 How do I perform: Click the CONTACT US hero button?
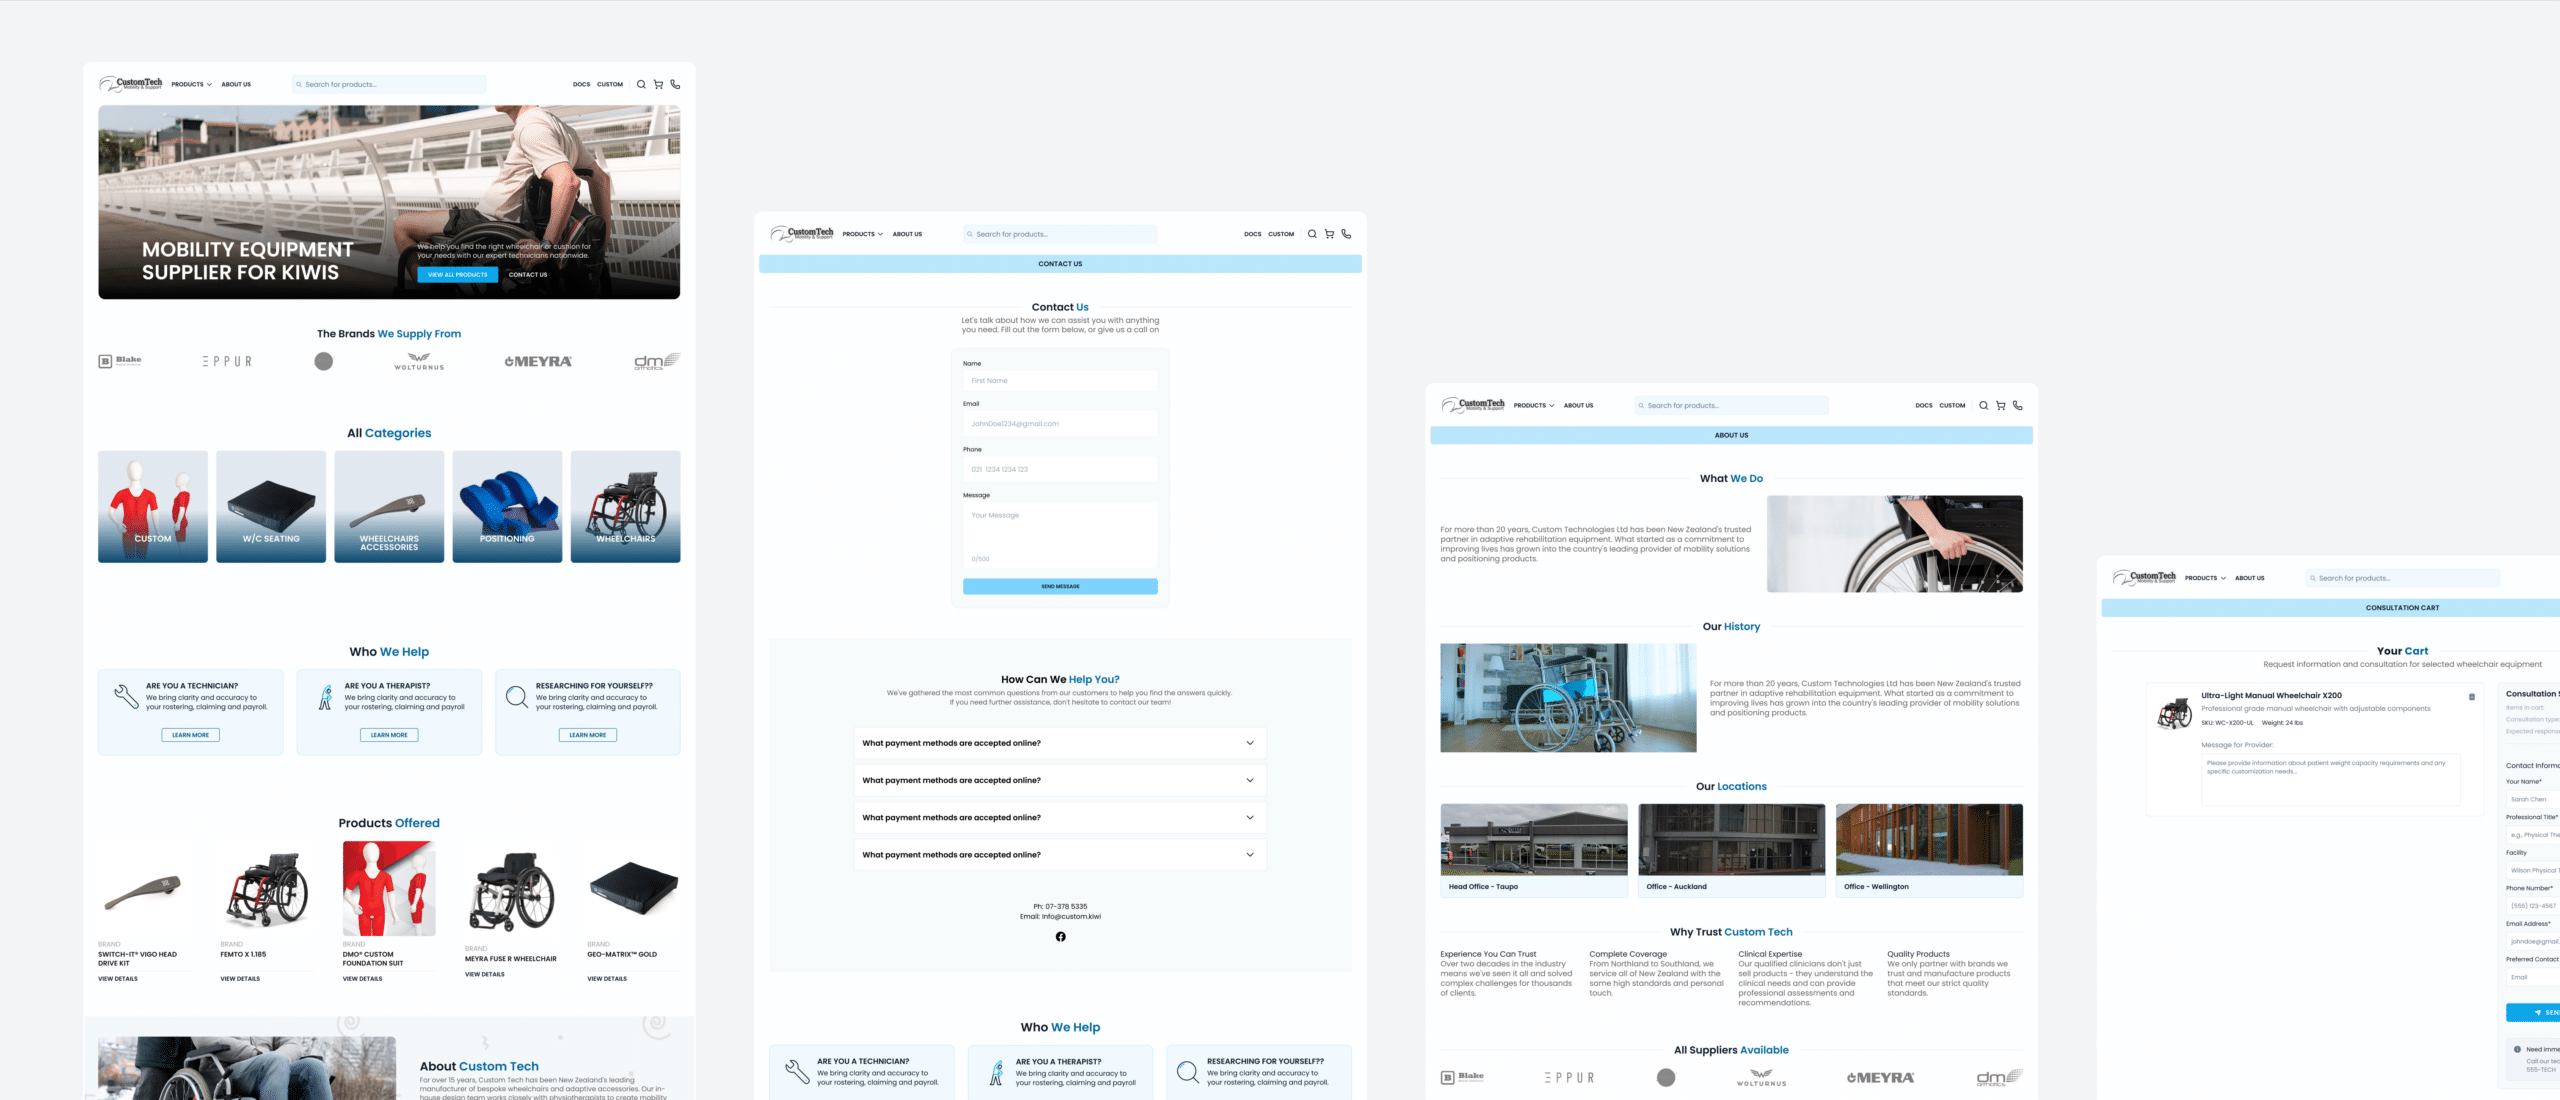point(528,274)
